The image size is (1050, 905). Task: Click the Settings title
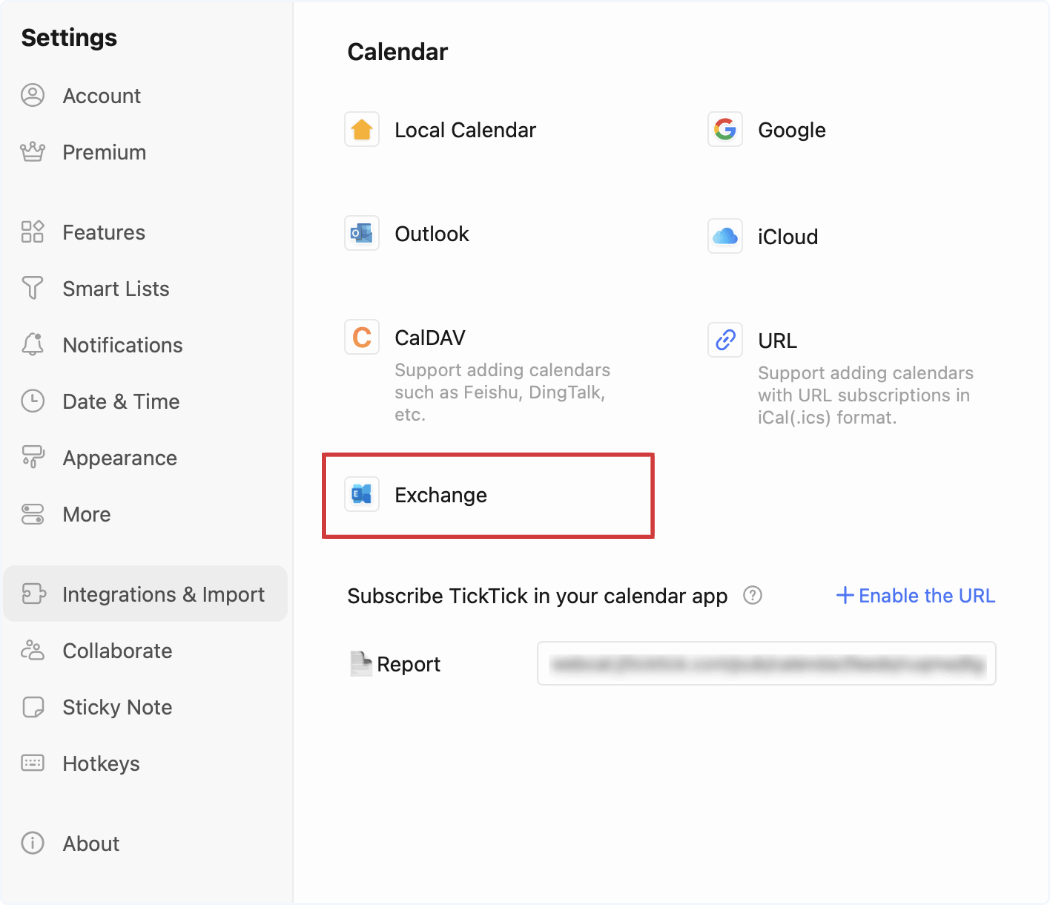69,38
